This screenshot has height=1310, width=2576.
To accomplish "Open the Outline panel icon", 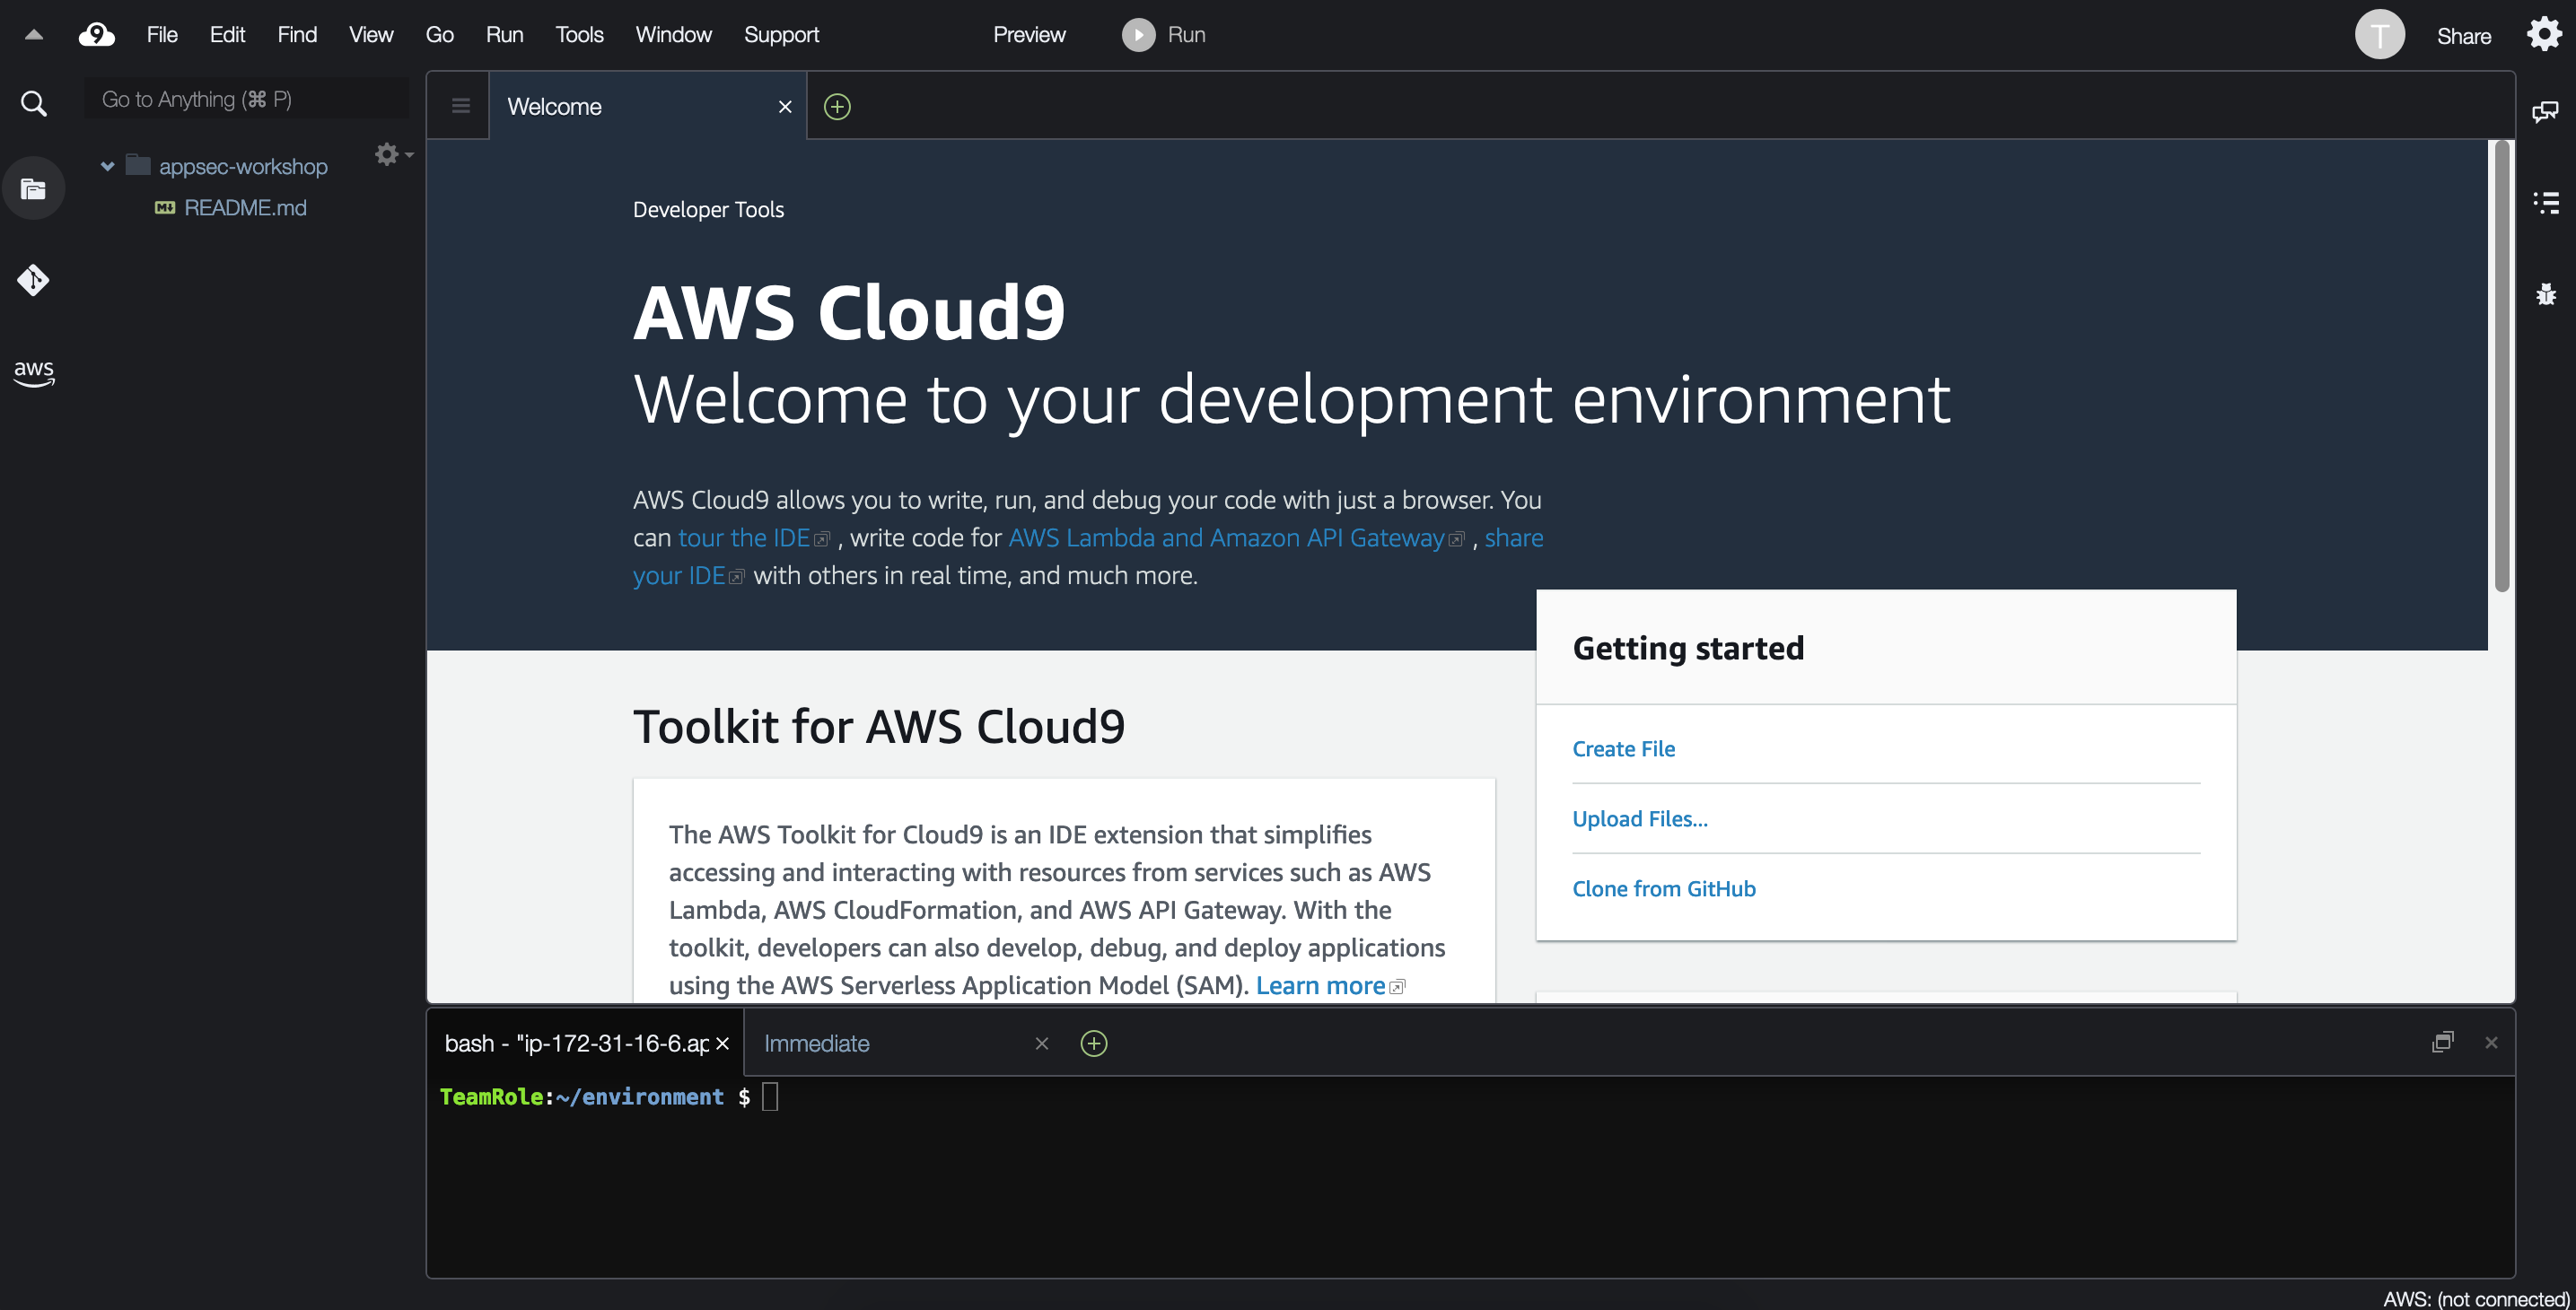I will click(2545, 203).
